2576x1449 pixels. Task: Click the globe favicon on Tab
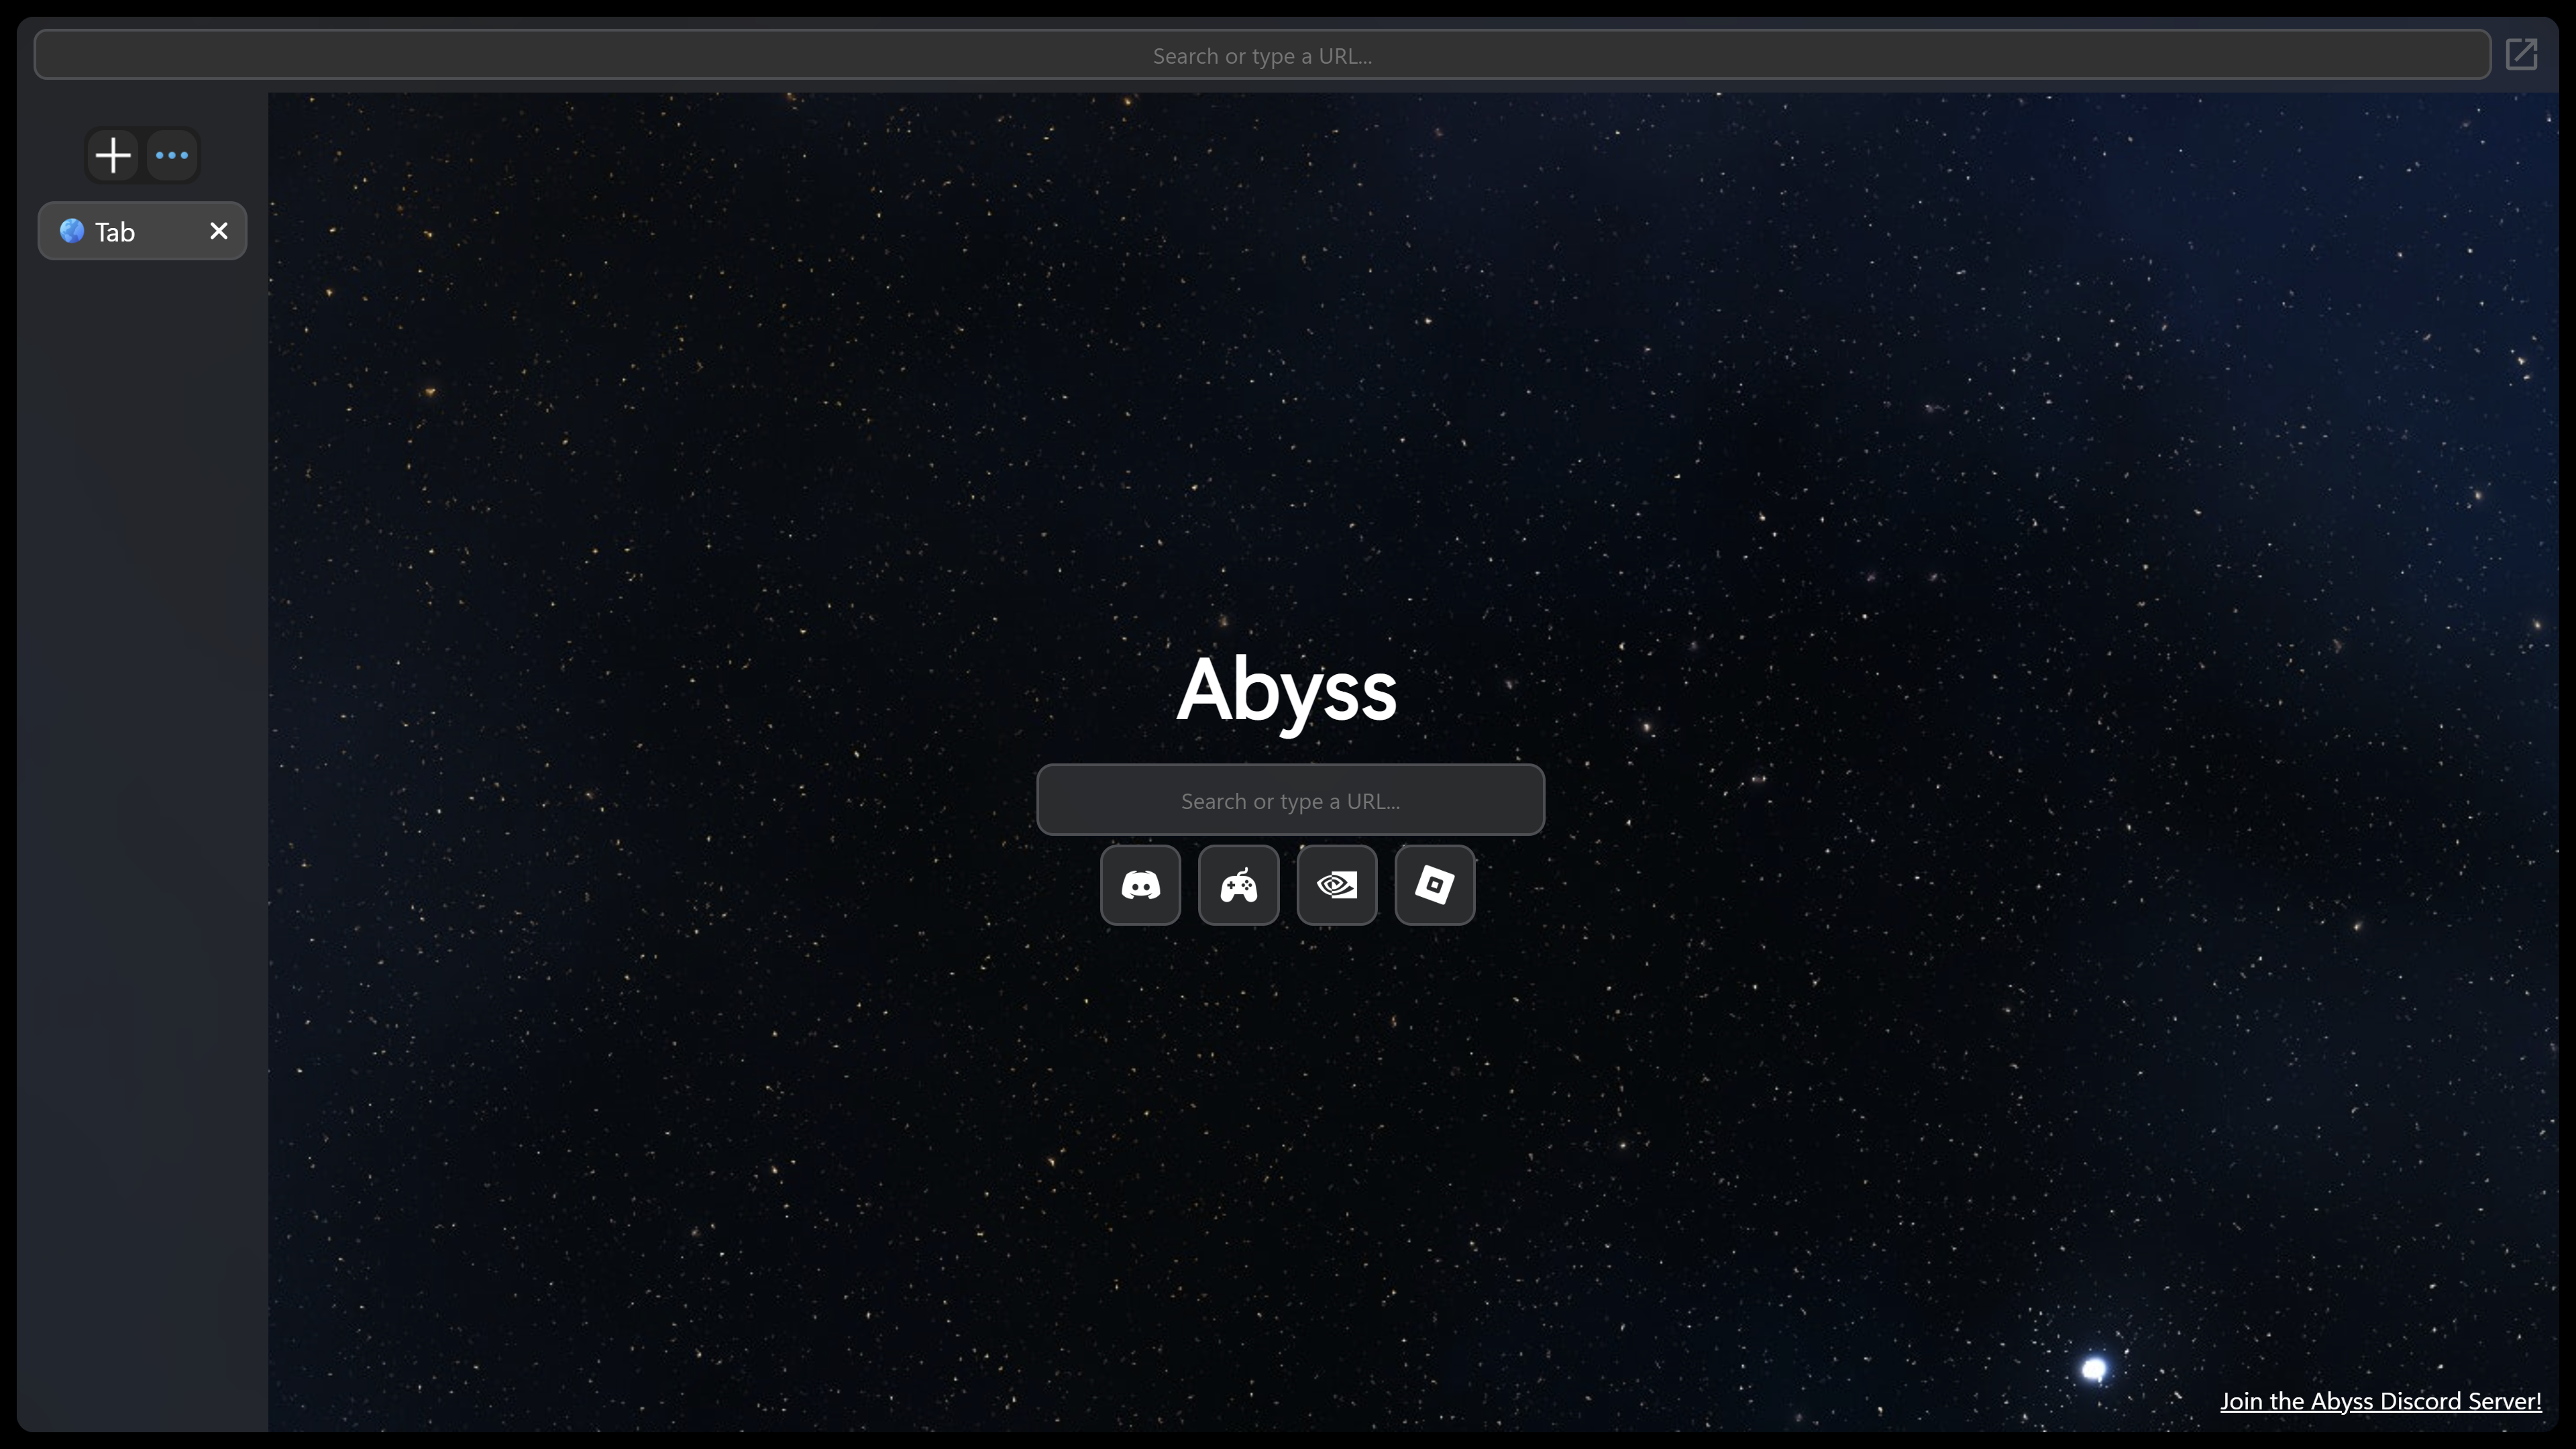point(71,231)
